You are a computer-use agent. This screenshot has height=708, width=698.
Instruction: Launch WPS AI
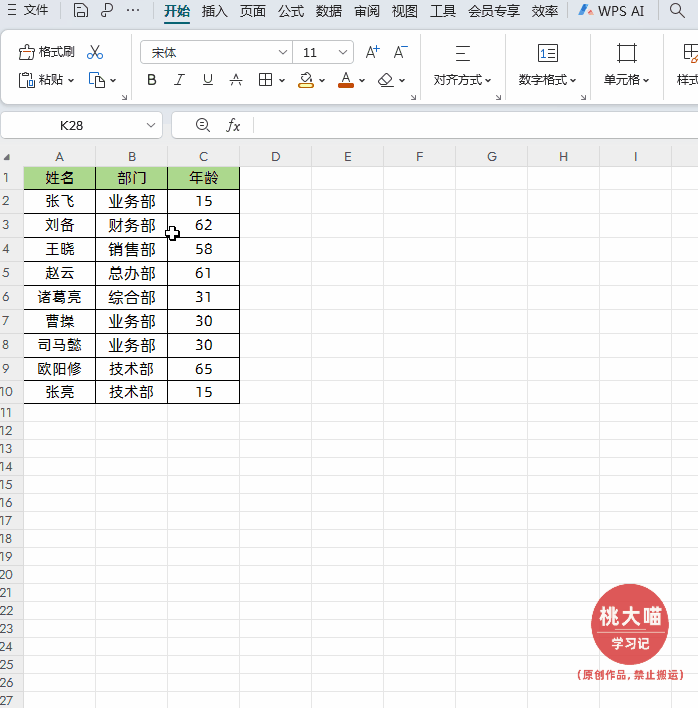[611, 11]
